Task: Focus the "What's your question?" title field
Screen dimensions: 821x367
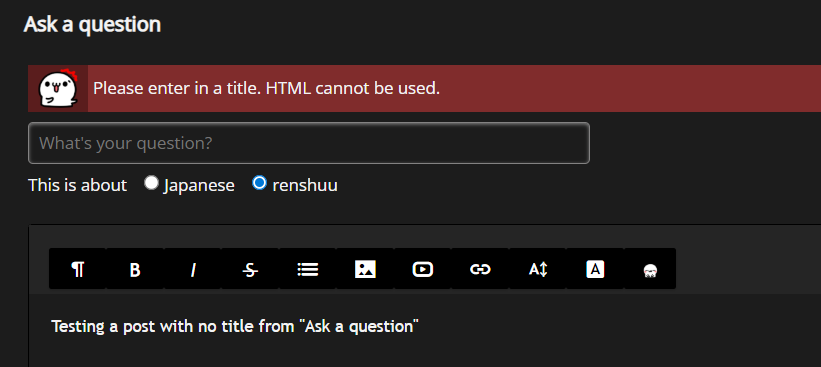Action: click(309, 143)
